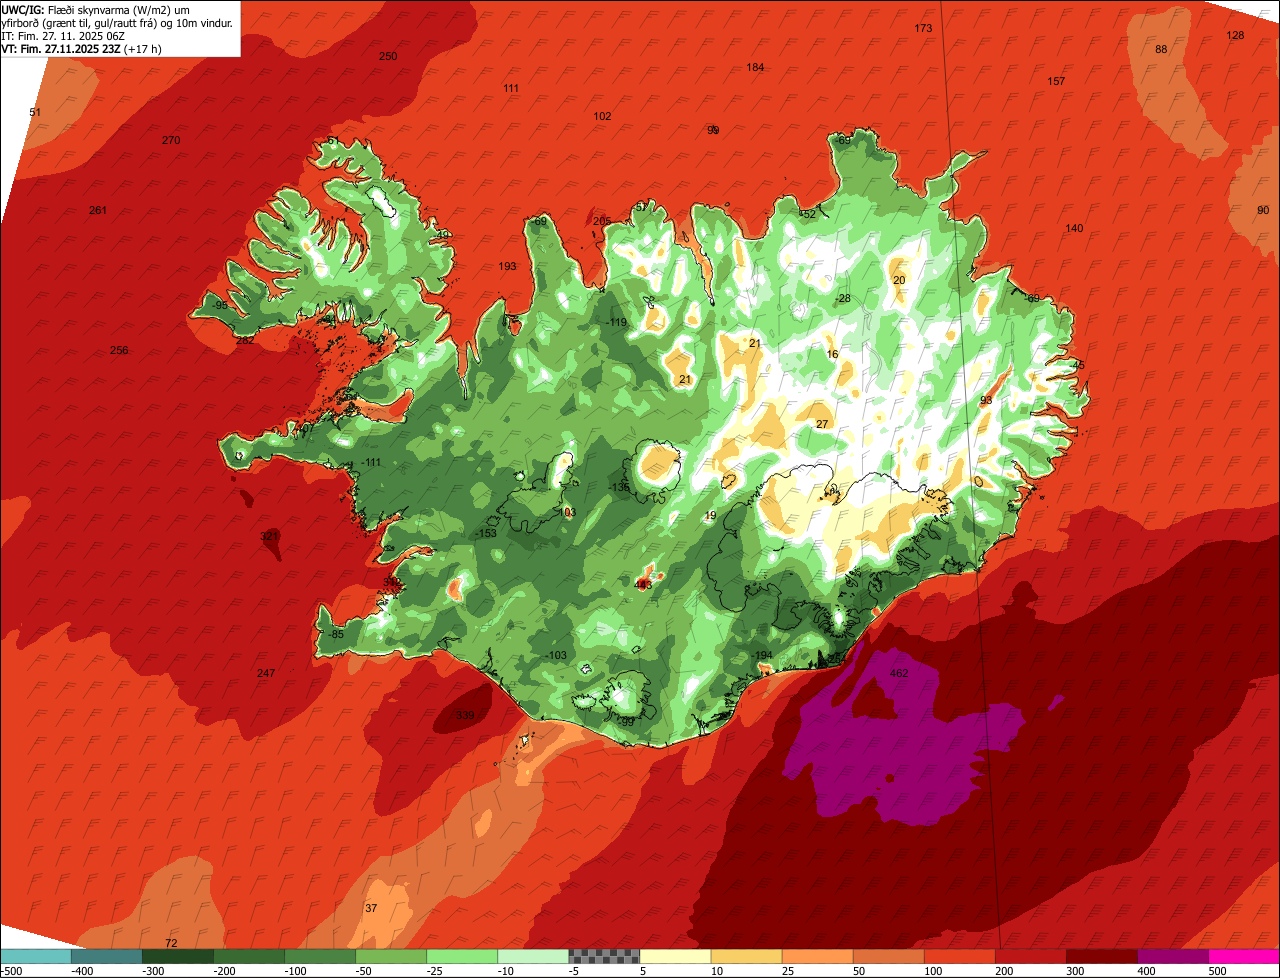This screenshot has height=978, width=1280.
Task: Select the 321 value west of Iceland
Action: [x=269, y=537]
